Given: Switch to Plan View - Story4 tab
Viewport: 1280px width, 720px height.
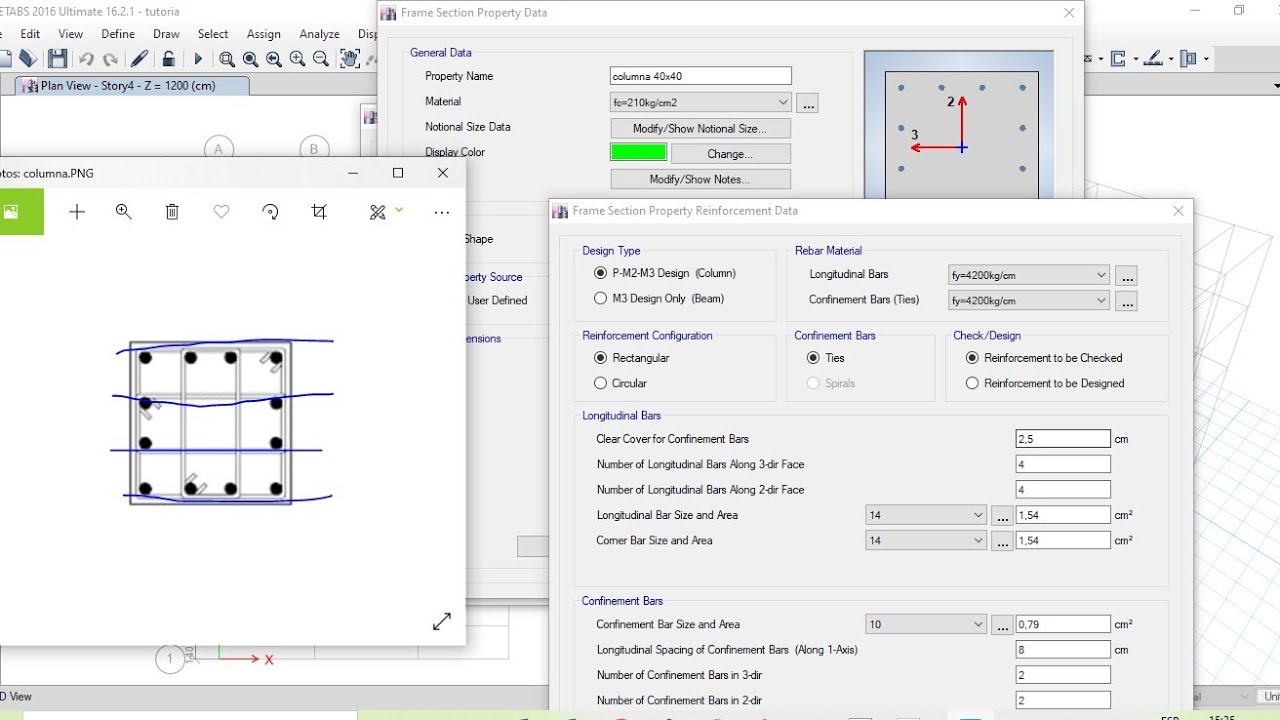Looking at the screenshot, I should (130, 86).
